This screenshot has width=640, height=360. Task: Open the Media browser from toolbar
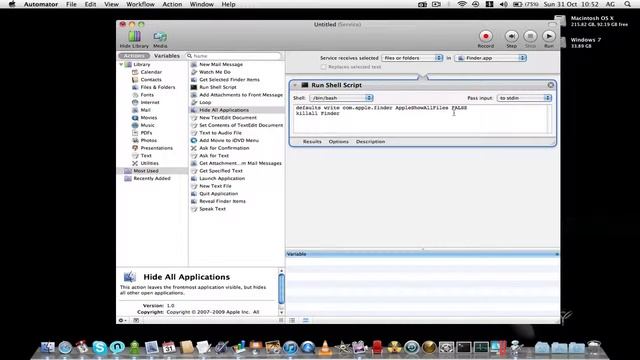160,39
